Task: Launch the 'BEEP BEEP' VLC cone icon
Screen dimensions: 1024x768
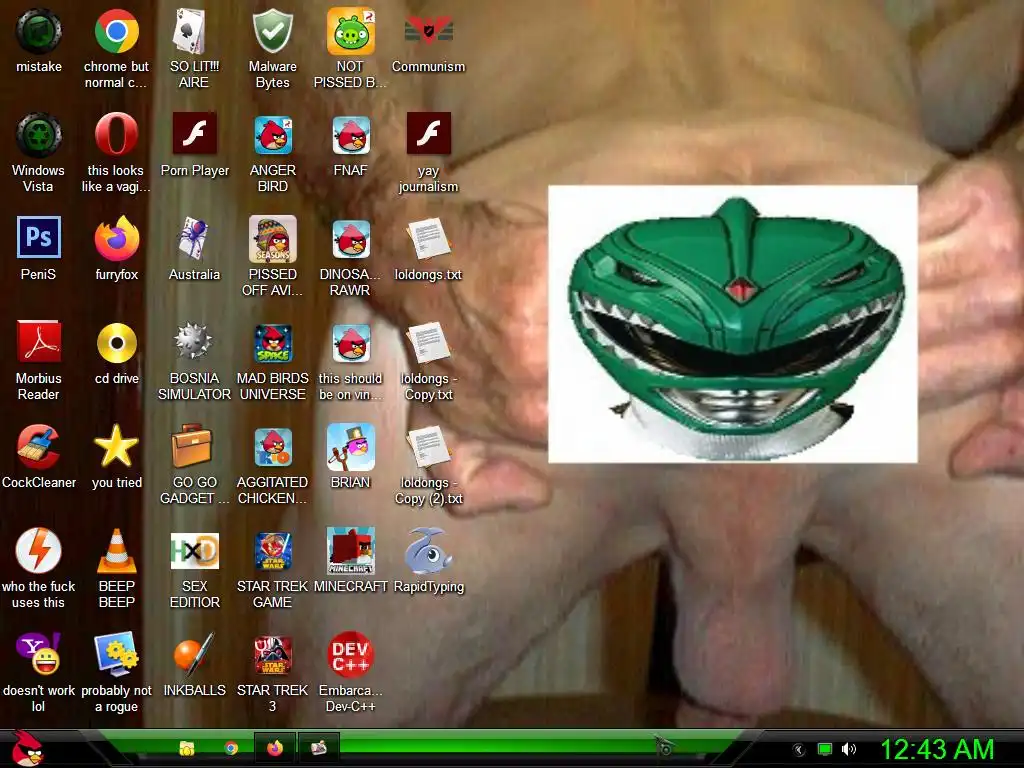Action: click(116, 551)
